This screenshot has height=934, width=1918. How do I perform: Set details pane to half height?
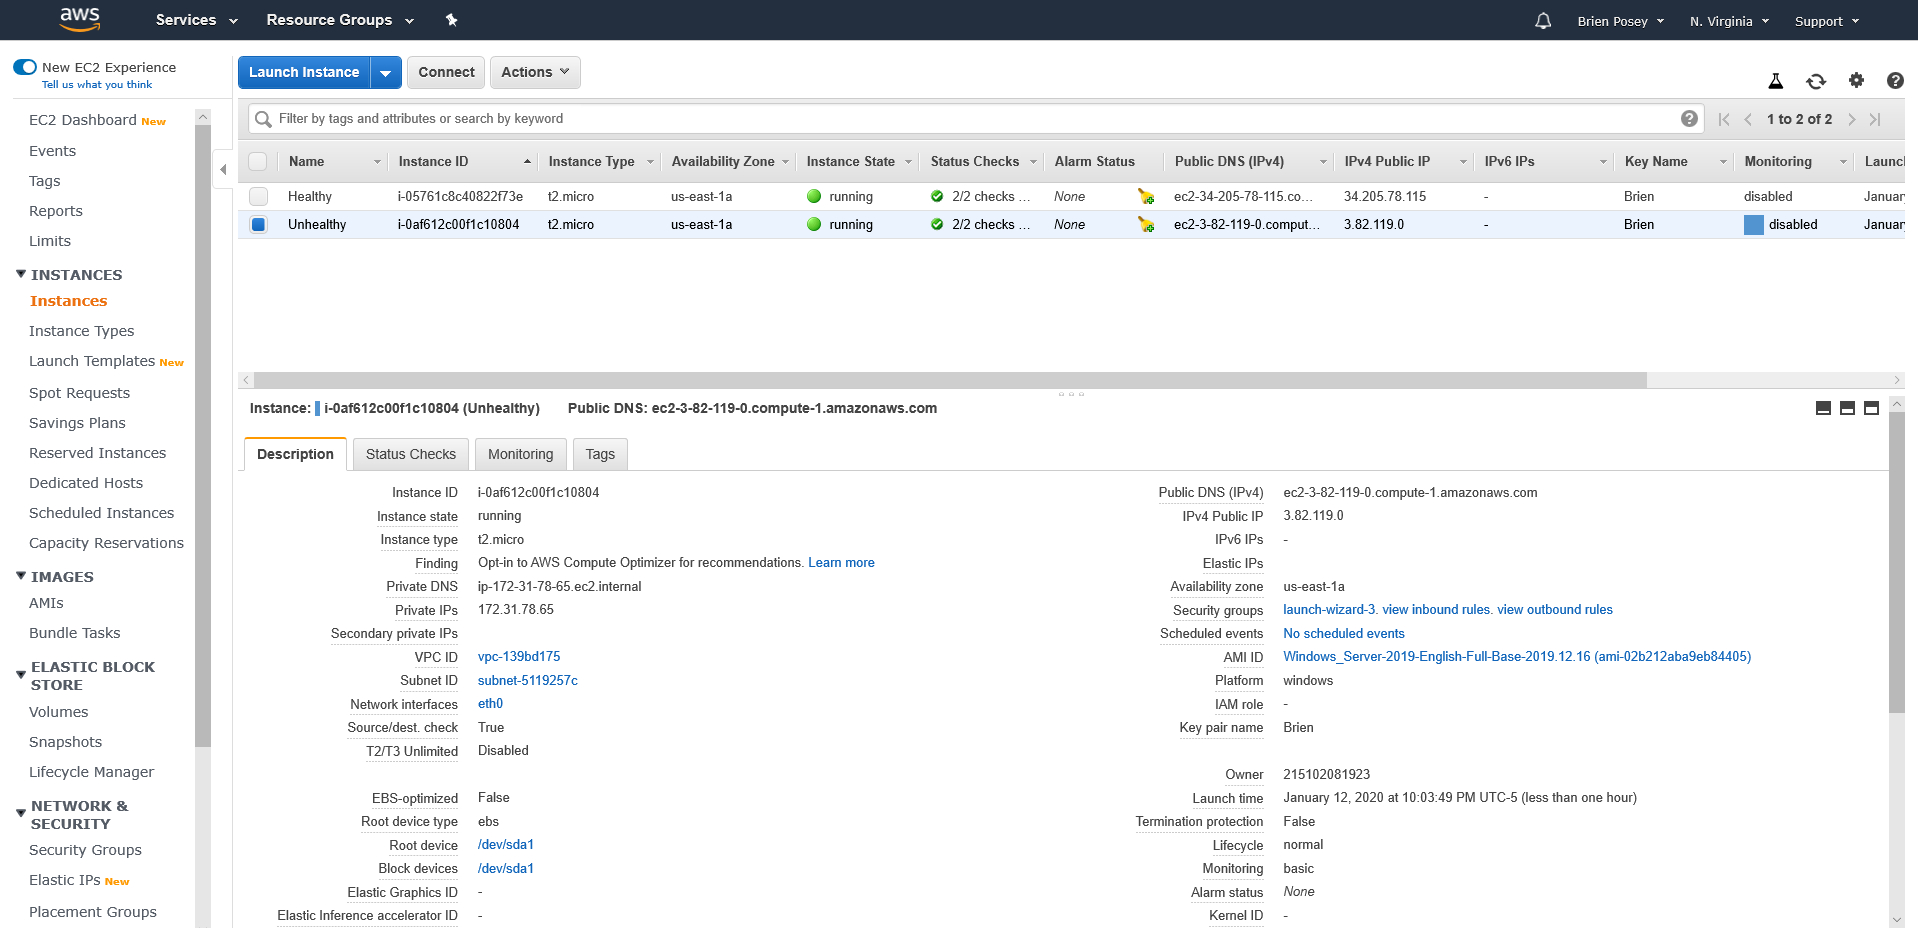(x=1847, y=408)
